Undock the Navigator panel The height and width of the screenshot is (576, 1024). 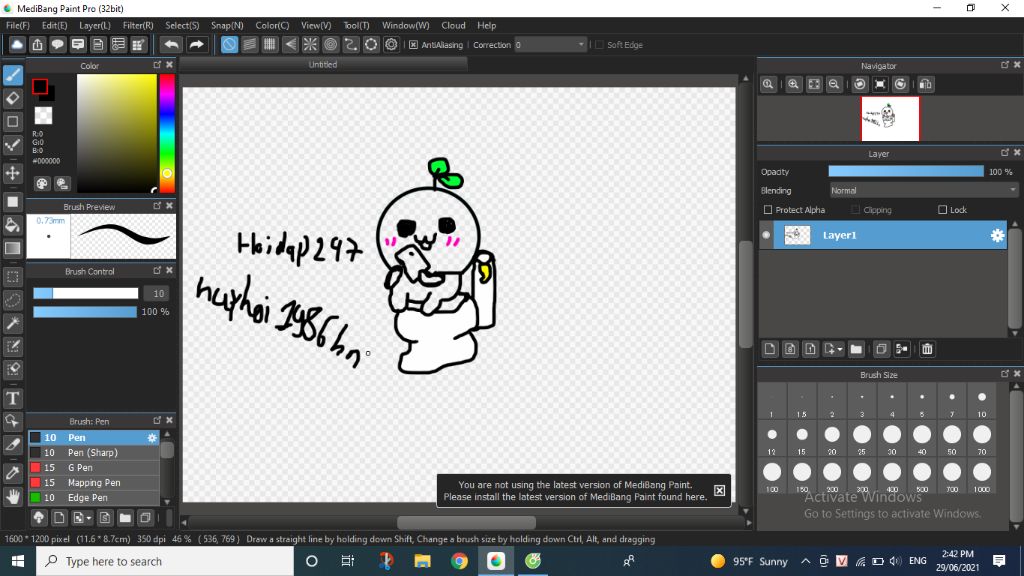click(x=1004, y=65)
